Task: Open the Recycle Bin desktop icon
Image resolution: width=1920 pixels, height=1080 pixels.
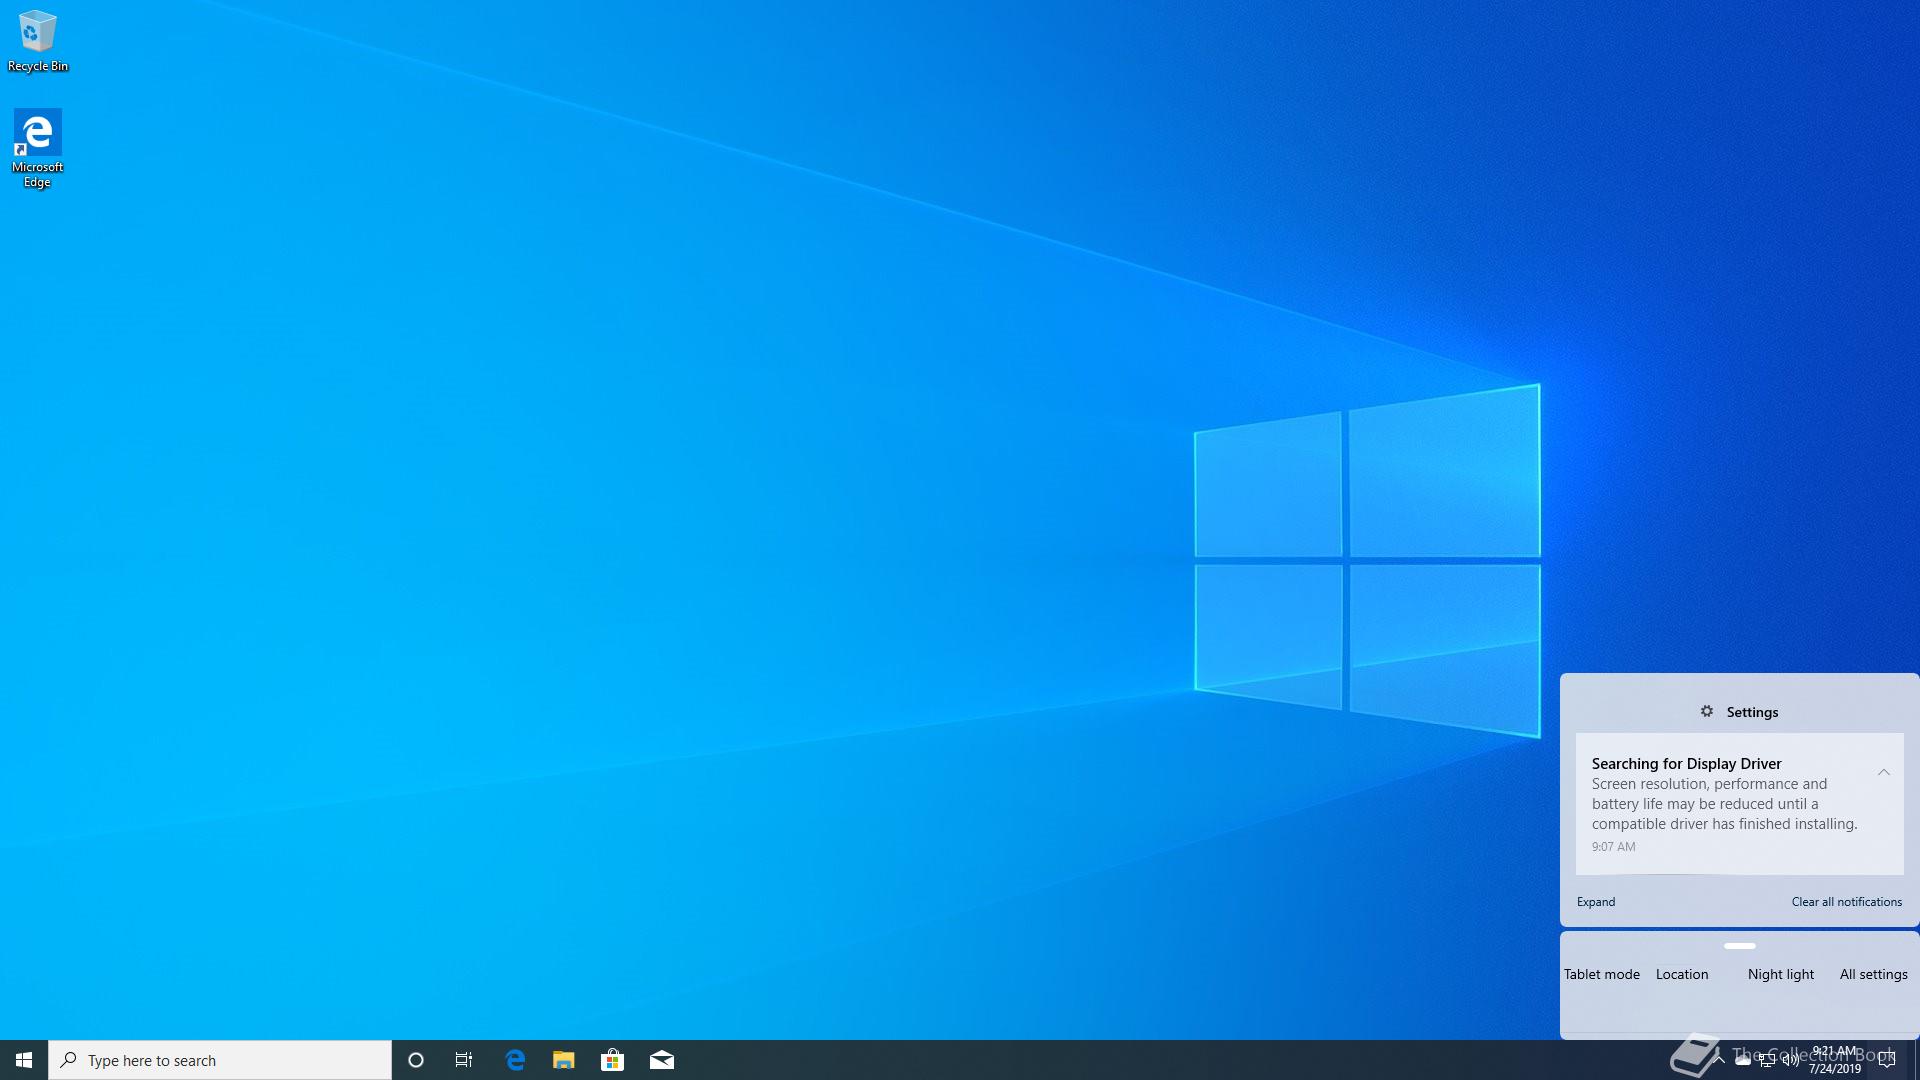Action: tap(38, 40)
